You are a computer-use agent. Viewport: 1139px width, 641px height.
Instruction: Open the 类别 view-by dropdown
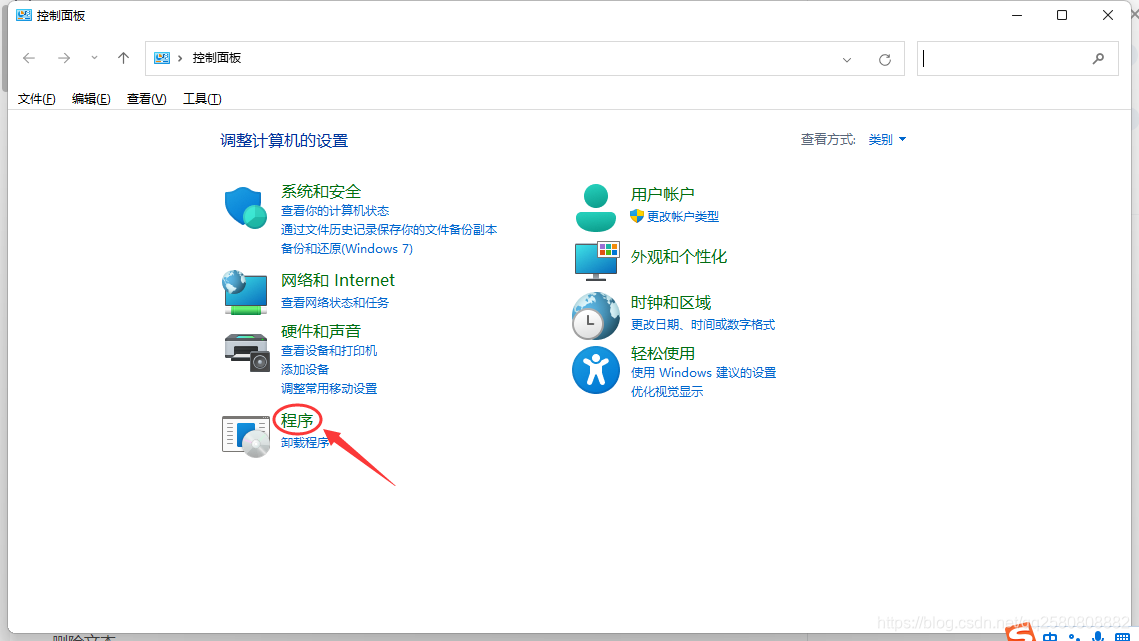(x=887, y=140)
